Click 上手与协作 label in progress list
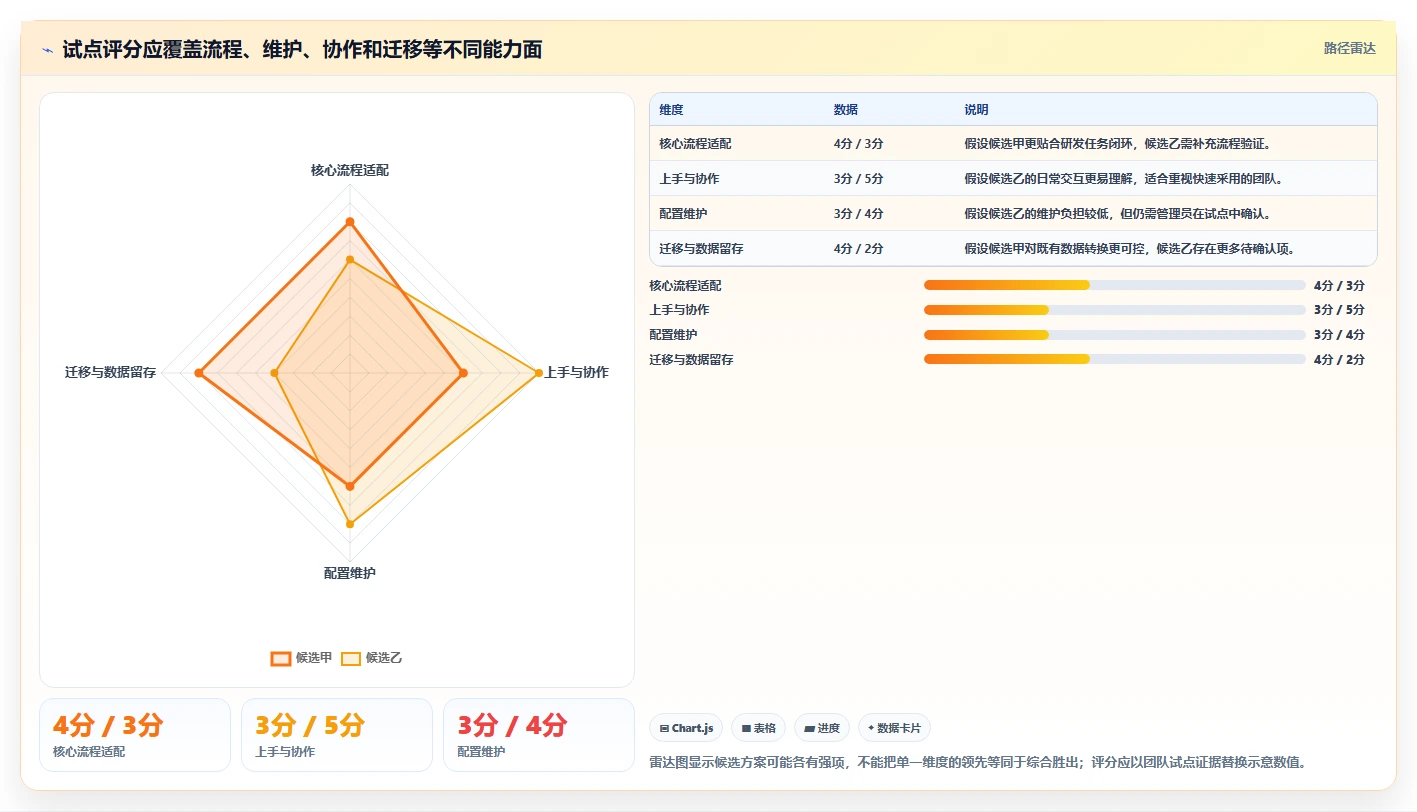This screenshot has width=1417, height=812. pyautogui.click(x=679, y=310)
